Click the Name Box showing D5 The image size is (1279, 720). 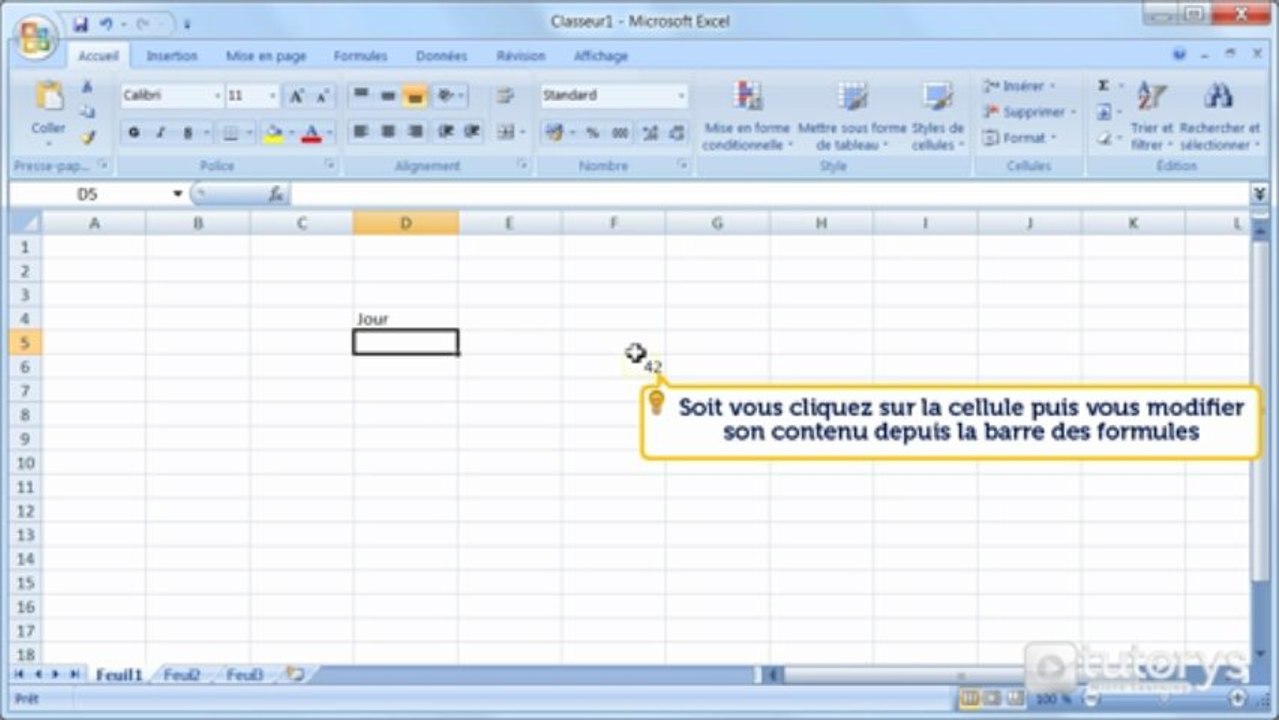[88, 195]
